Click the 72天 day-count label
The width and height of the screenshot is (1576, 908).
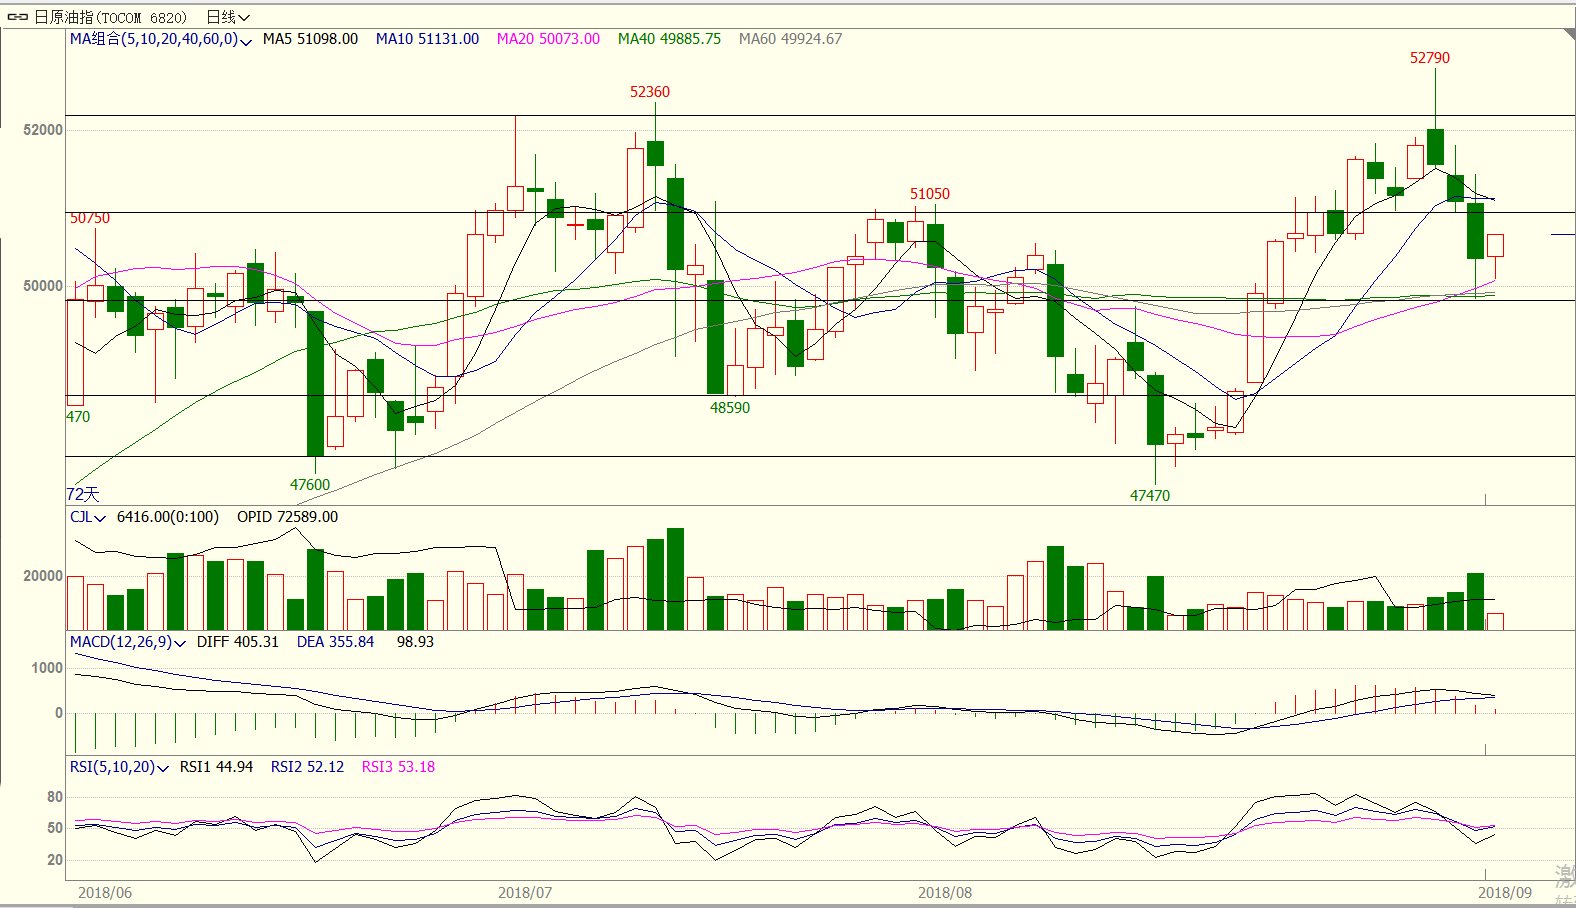83,494
